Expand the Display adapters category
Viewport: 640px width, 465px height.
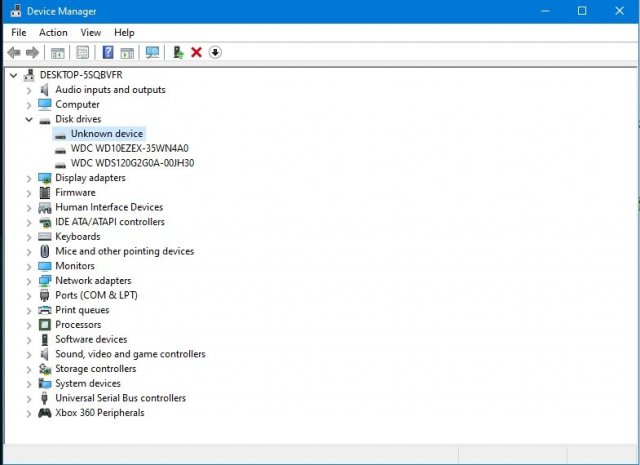(29, 178)
